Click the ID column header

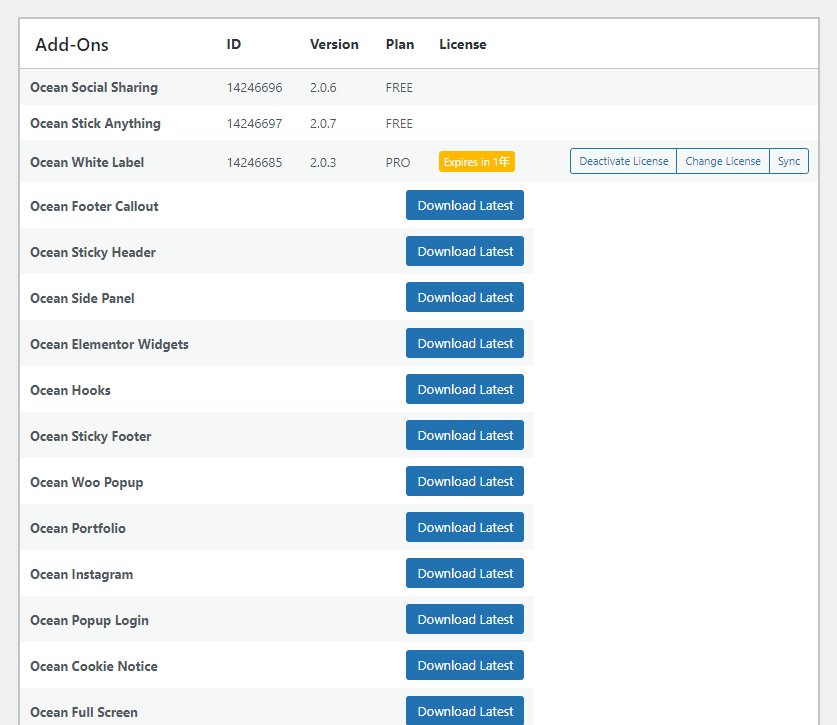(234, 44)
